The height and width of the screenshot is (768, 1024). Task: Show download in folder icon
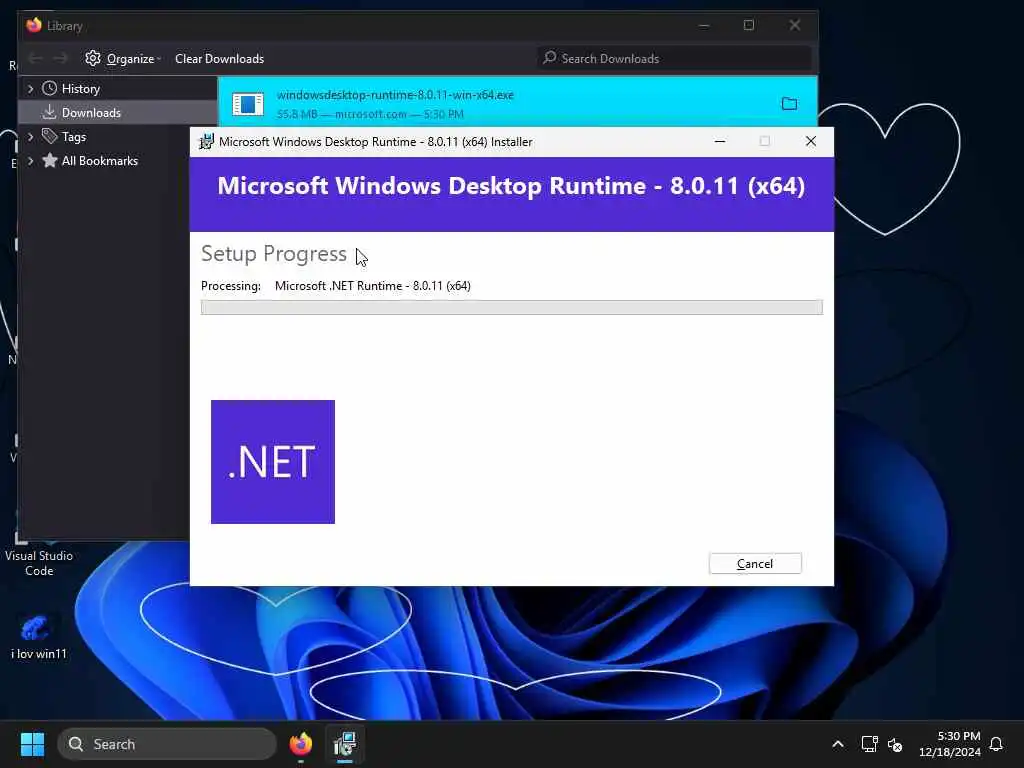coord(790,103)
